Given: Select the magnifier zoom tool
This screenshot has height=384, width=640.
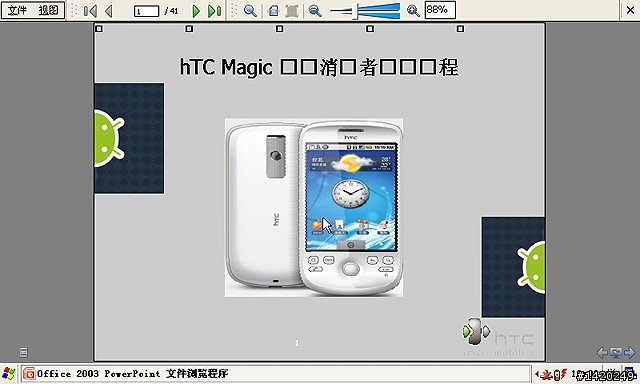Looking at the screenshot, I should (250, 11).
